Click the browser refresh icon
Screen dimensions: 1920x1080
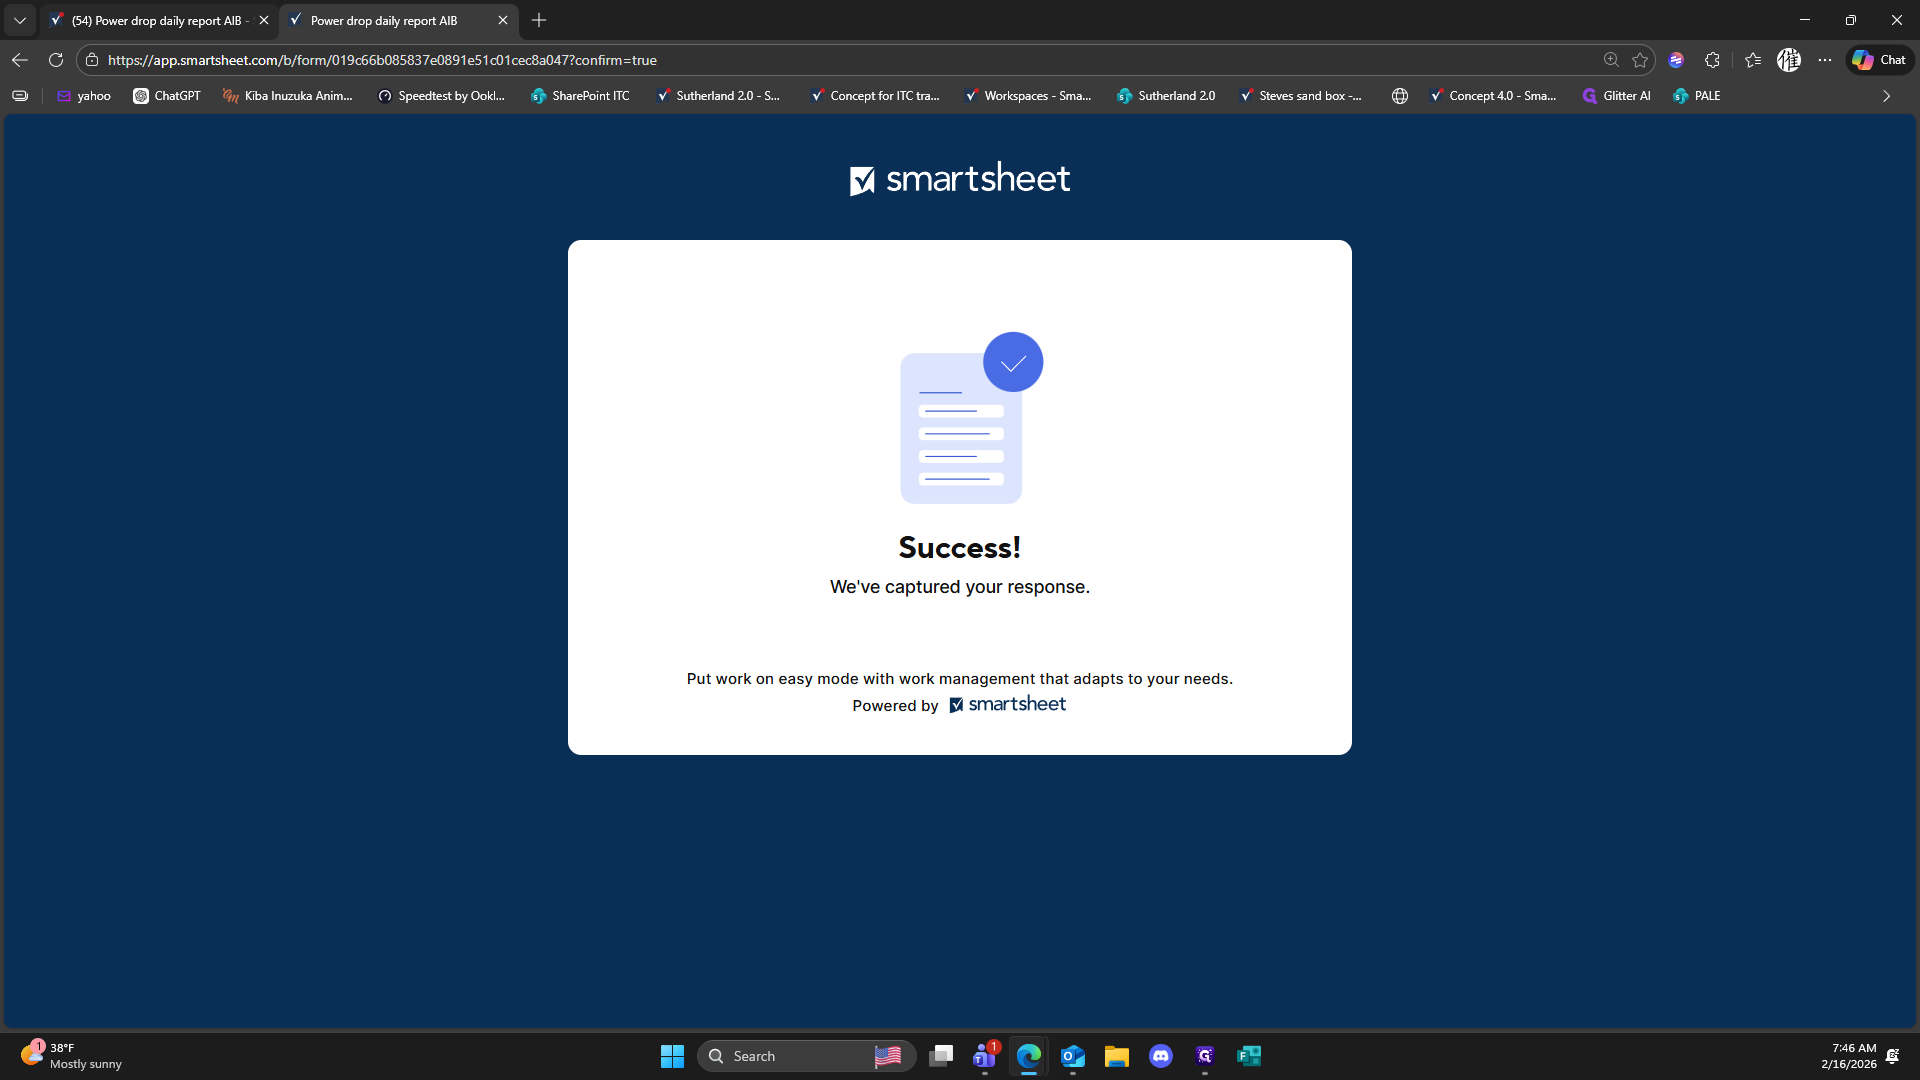pos(56,60)
